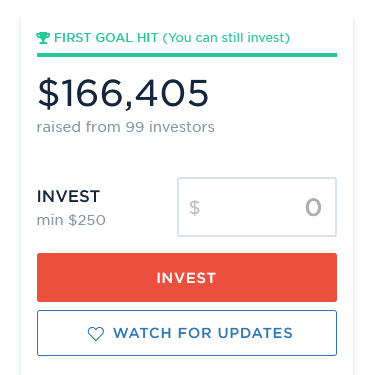Click the WATCH word next to the heart
376x375 pixels.
tap(143, 333)
